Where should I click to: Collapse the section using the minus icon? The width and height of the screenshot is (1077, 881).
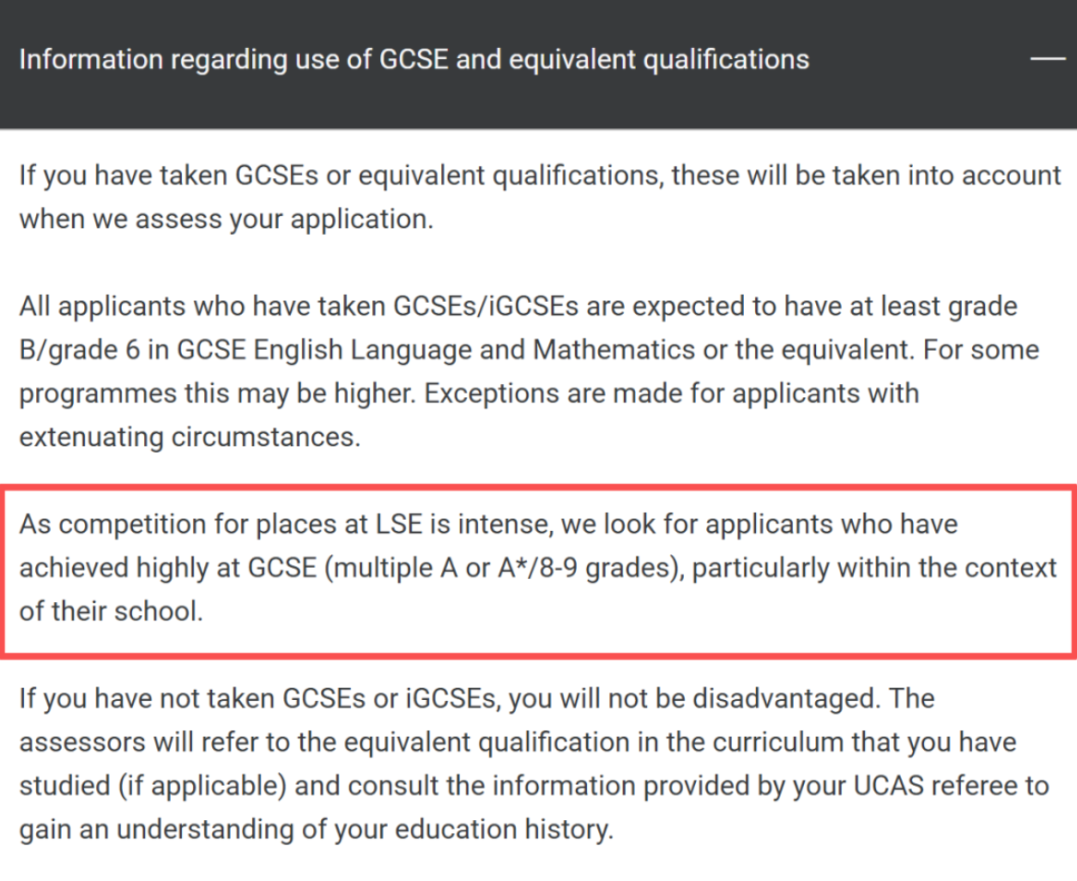coord(1047,60)
